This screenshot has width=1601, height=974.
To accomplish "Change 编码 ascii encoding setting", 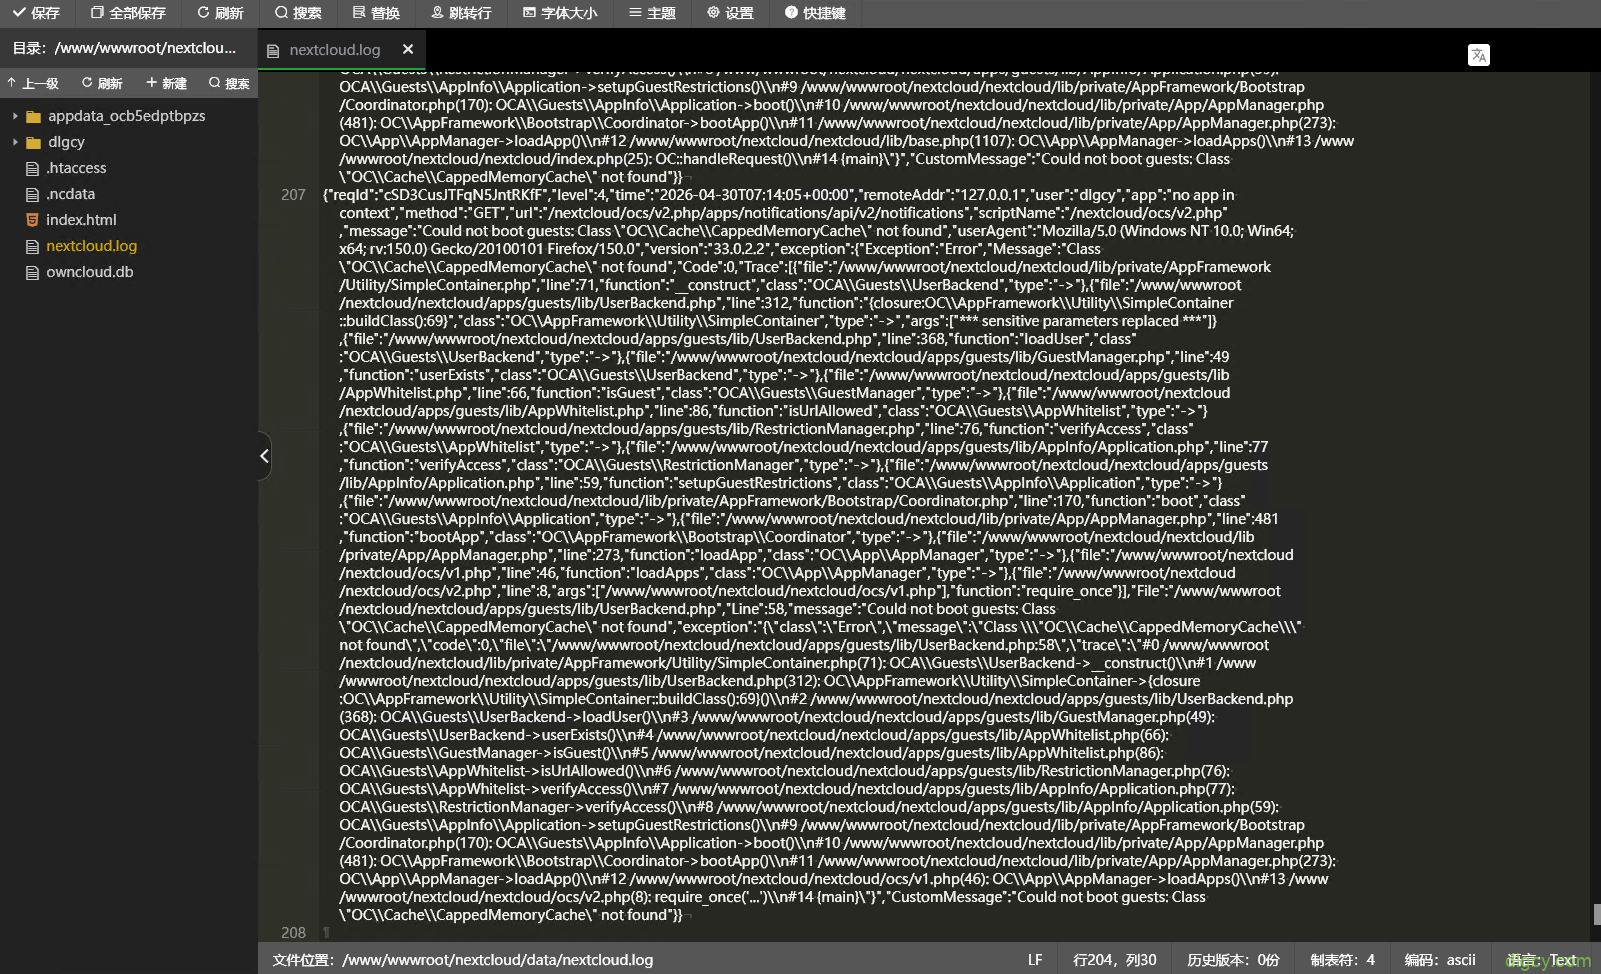I will [x=1440, y=960].
